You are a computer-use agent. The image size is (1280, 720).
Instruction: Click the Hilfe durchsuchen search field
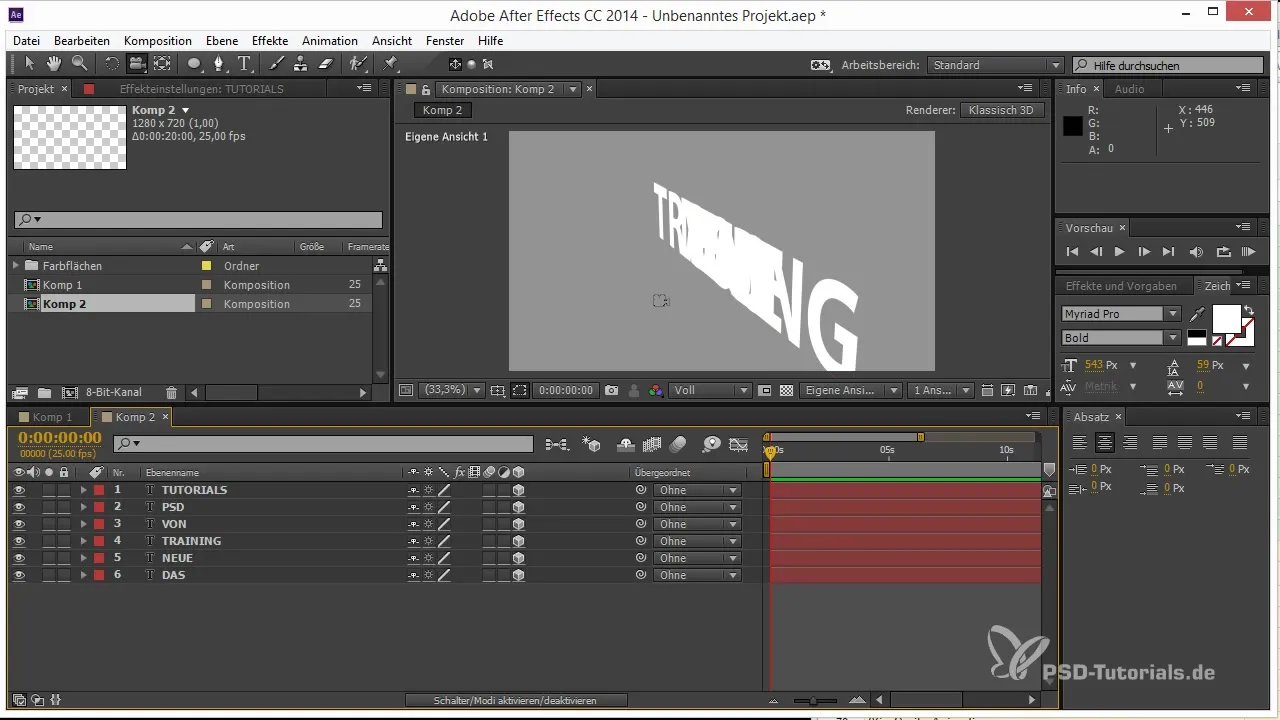(x=1166, y=65)
